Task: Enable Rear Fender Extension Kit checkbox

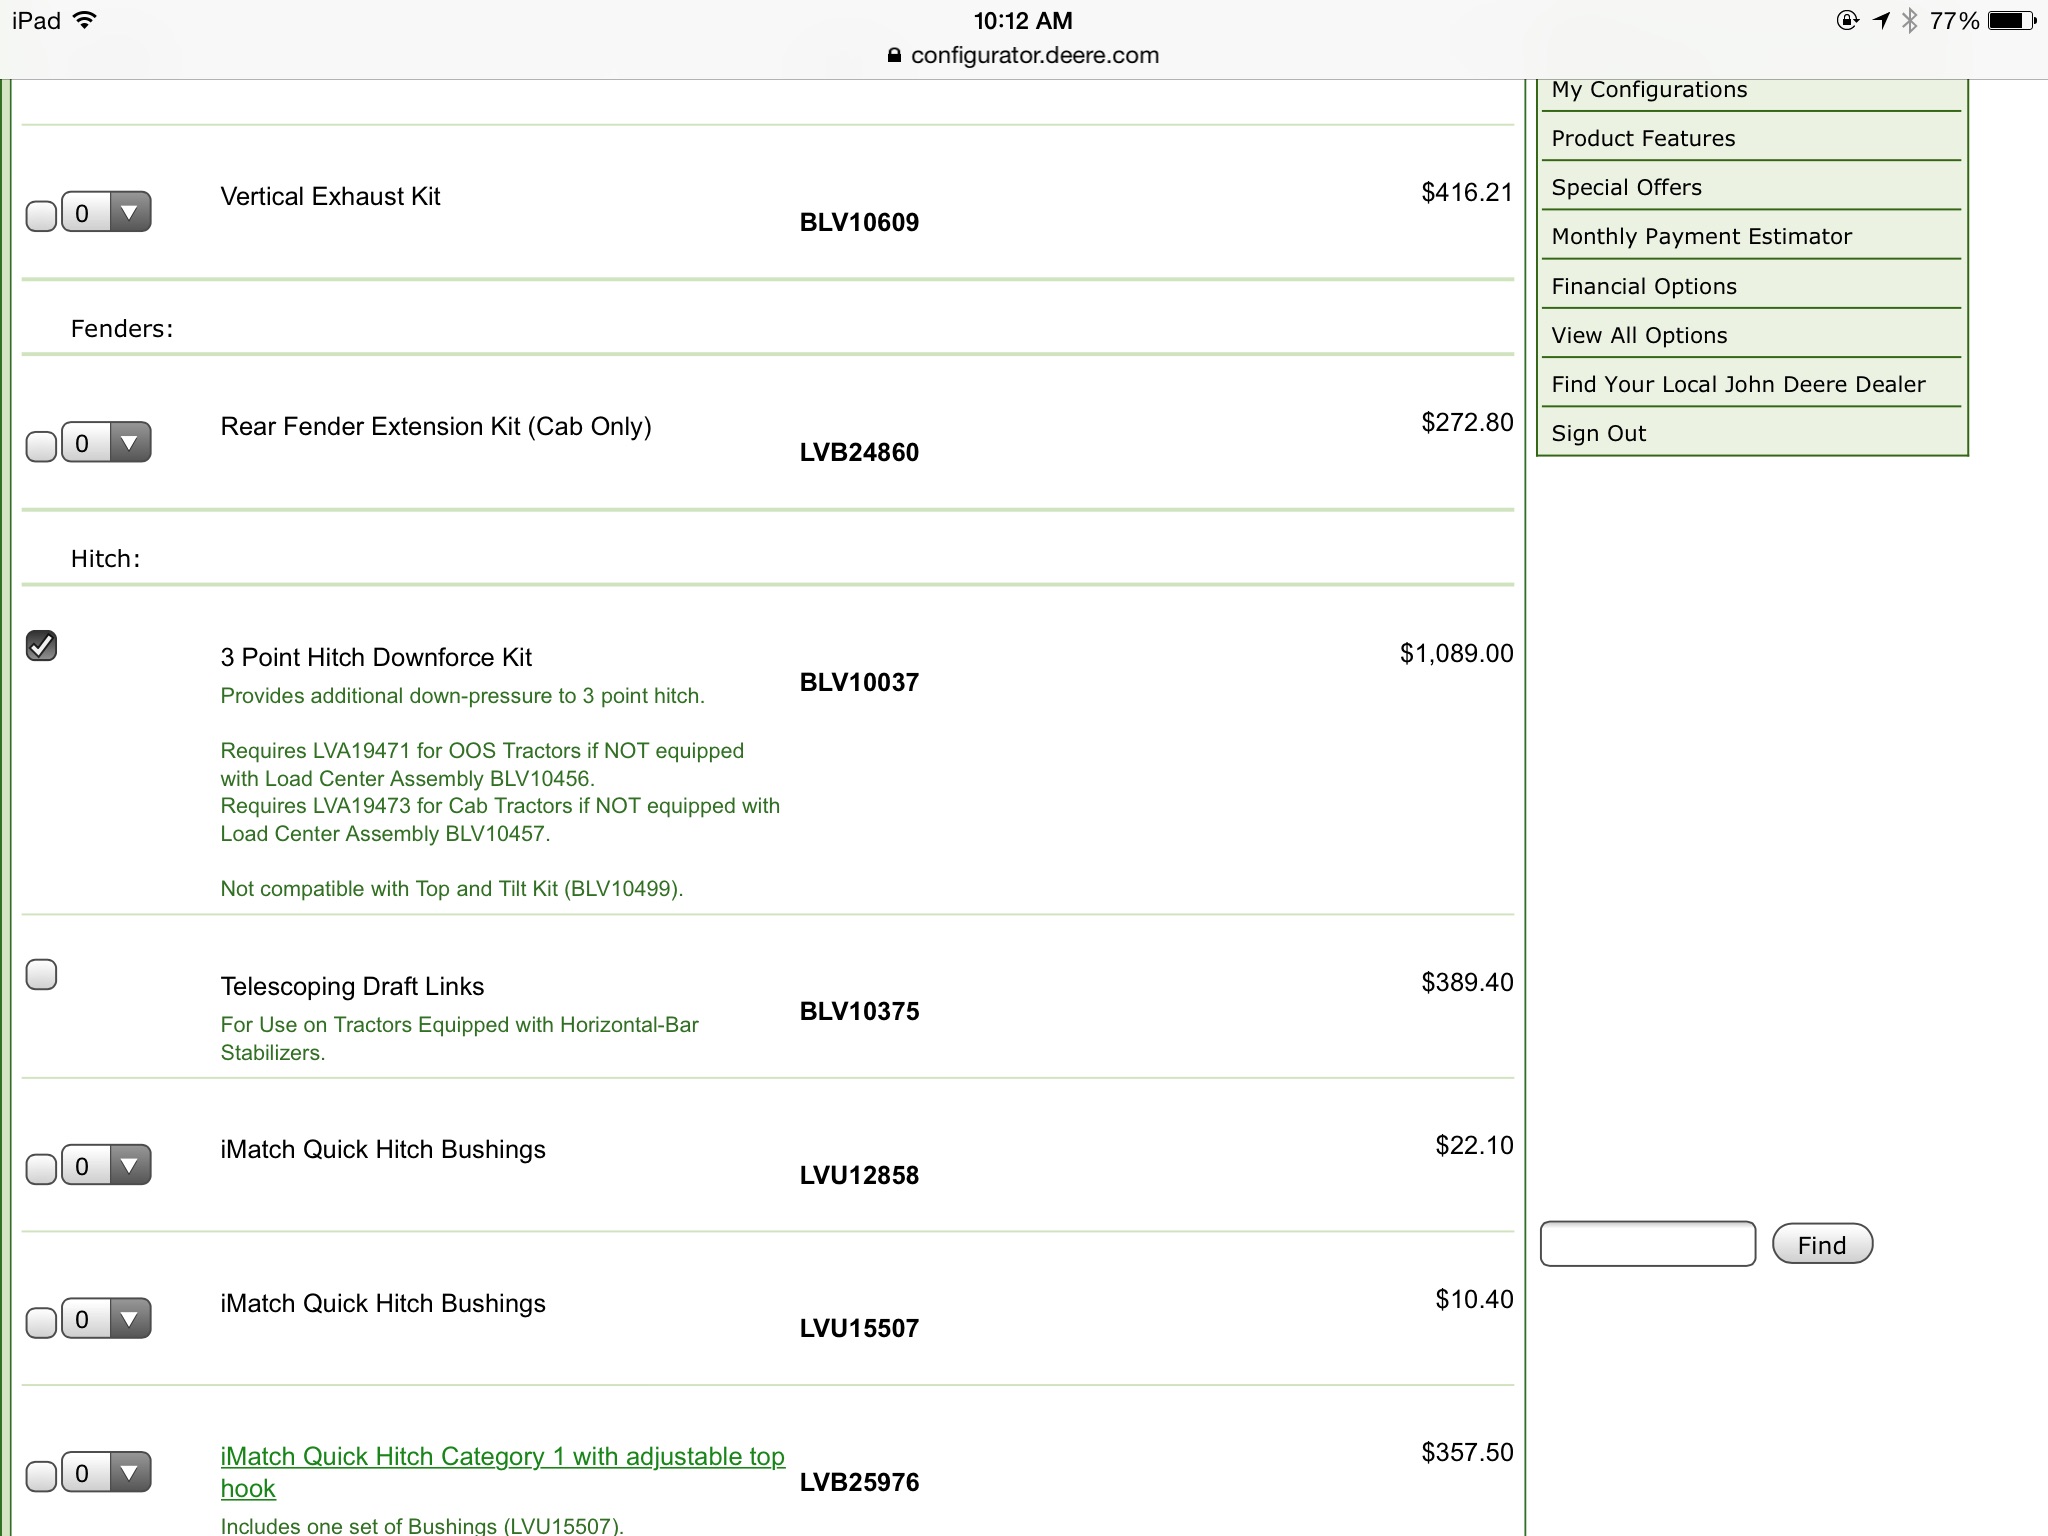Action: [x=41, y=446]
